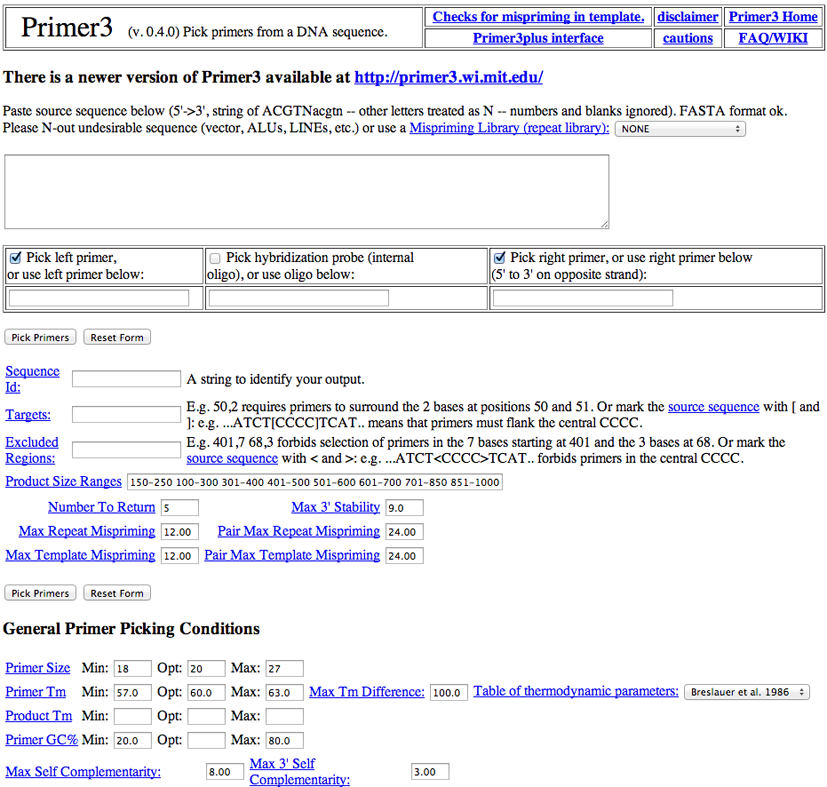This screenshot has width=827, height=787.
Task: Click the lower Pick Primers button
Action: click(40, 593)
